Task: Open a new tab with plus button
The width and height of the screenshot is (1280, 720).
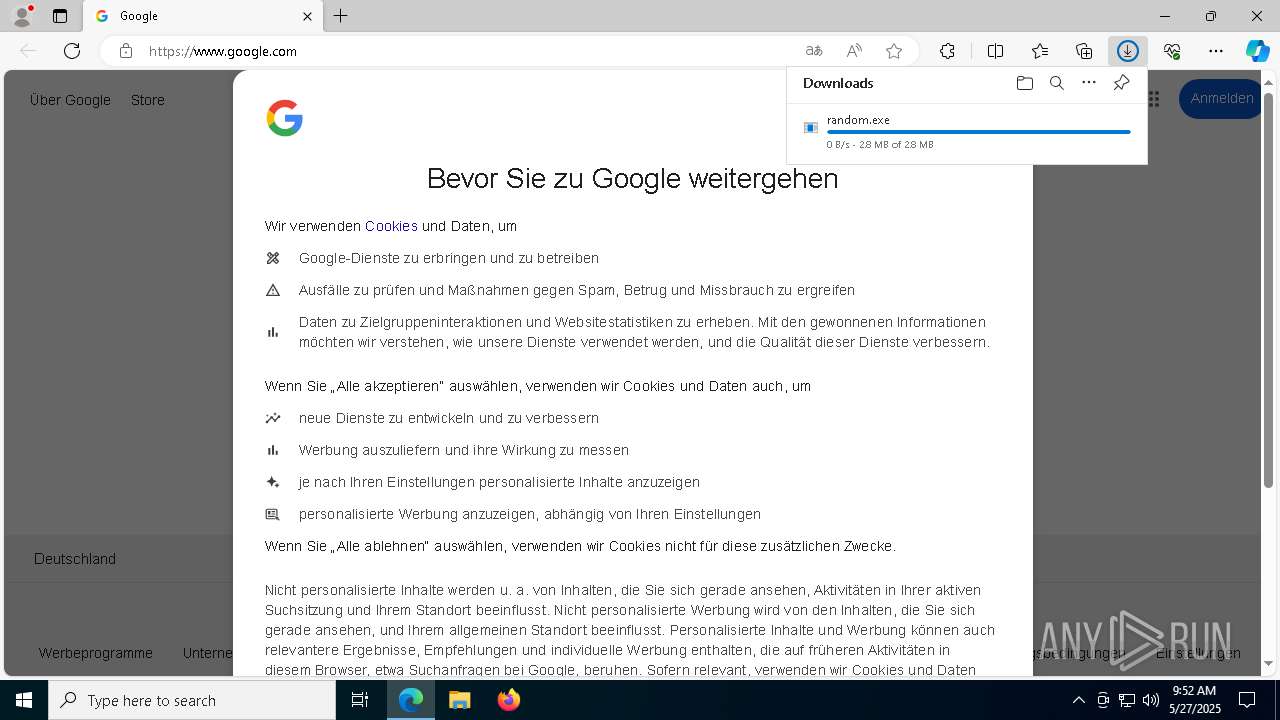Action: pyautogui.click(x=341, y=16)
